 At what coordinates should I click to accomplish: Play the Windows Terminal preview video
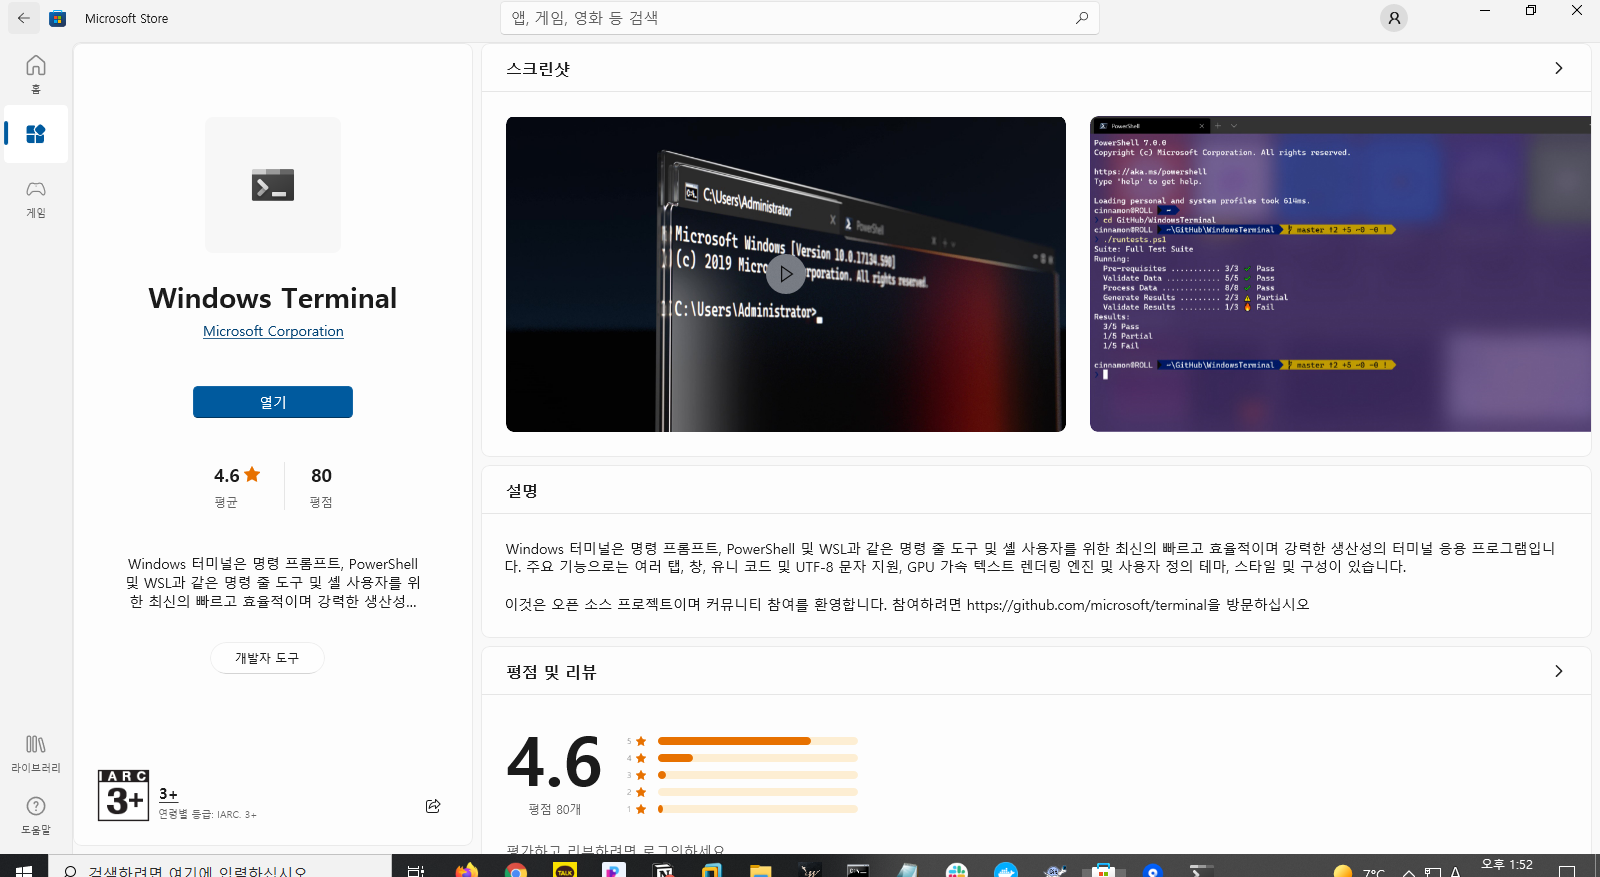(786, 274)
